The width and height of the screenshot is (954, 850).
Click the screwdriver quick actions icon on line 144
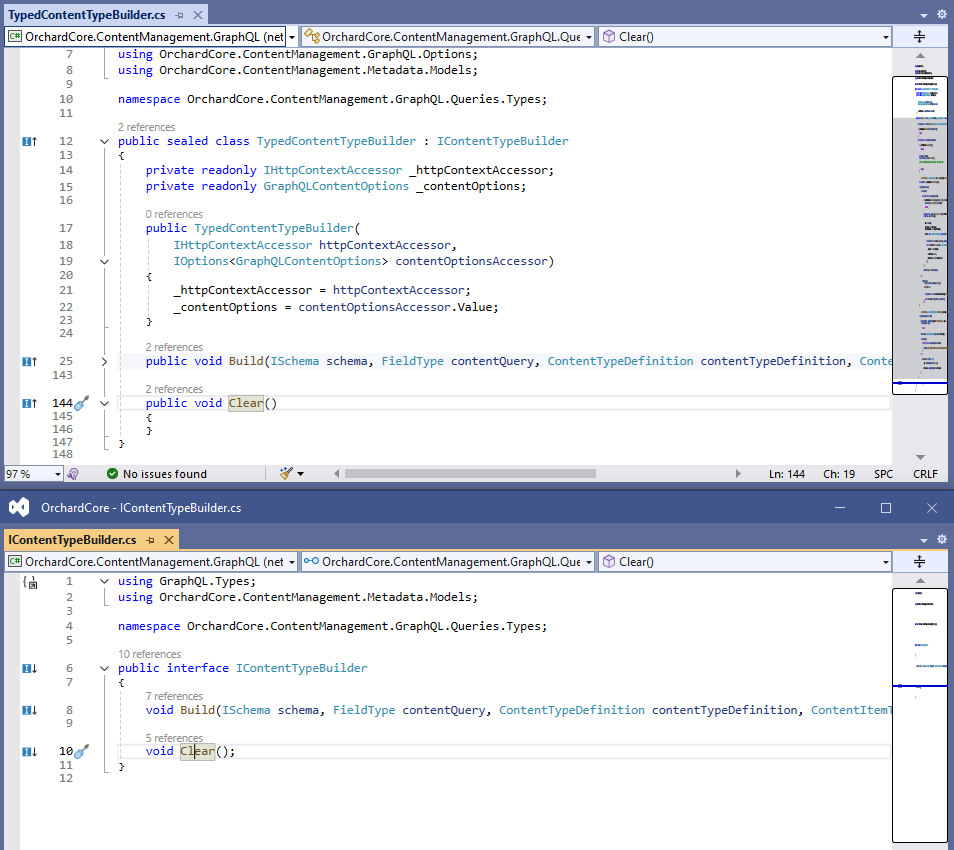click(82, 402)
